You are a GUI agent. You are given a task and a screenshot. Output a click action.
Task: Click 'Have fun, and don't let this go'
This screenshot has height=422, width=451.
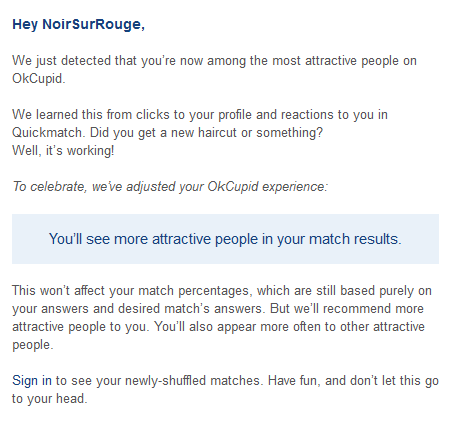tap(353, 381)
